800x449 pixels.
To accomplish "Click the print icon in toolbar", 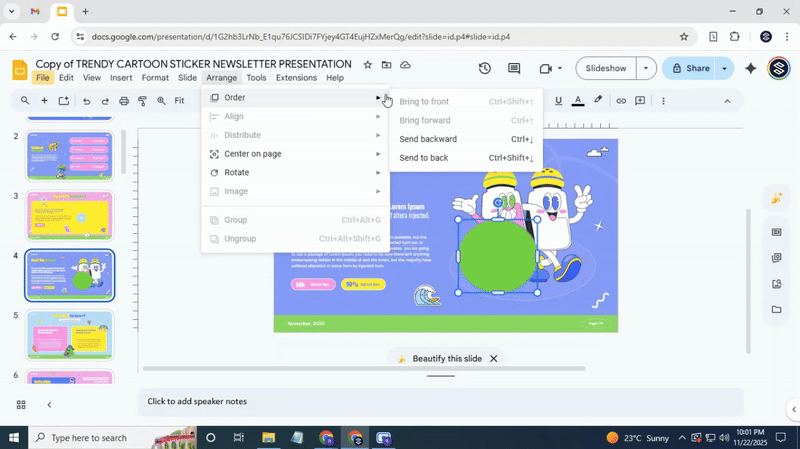I will click(x=124, y=101).
